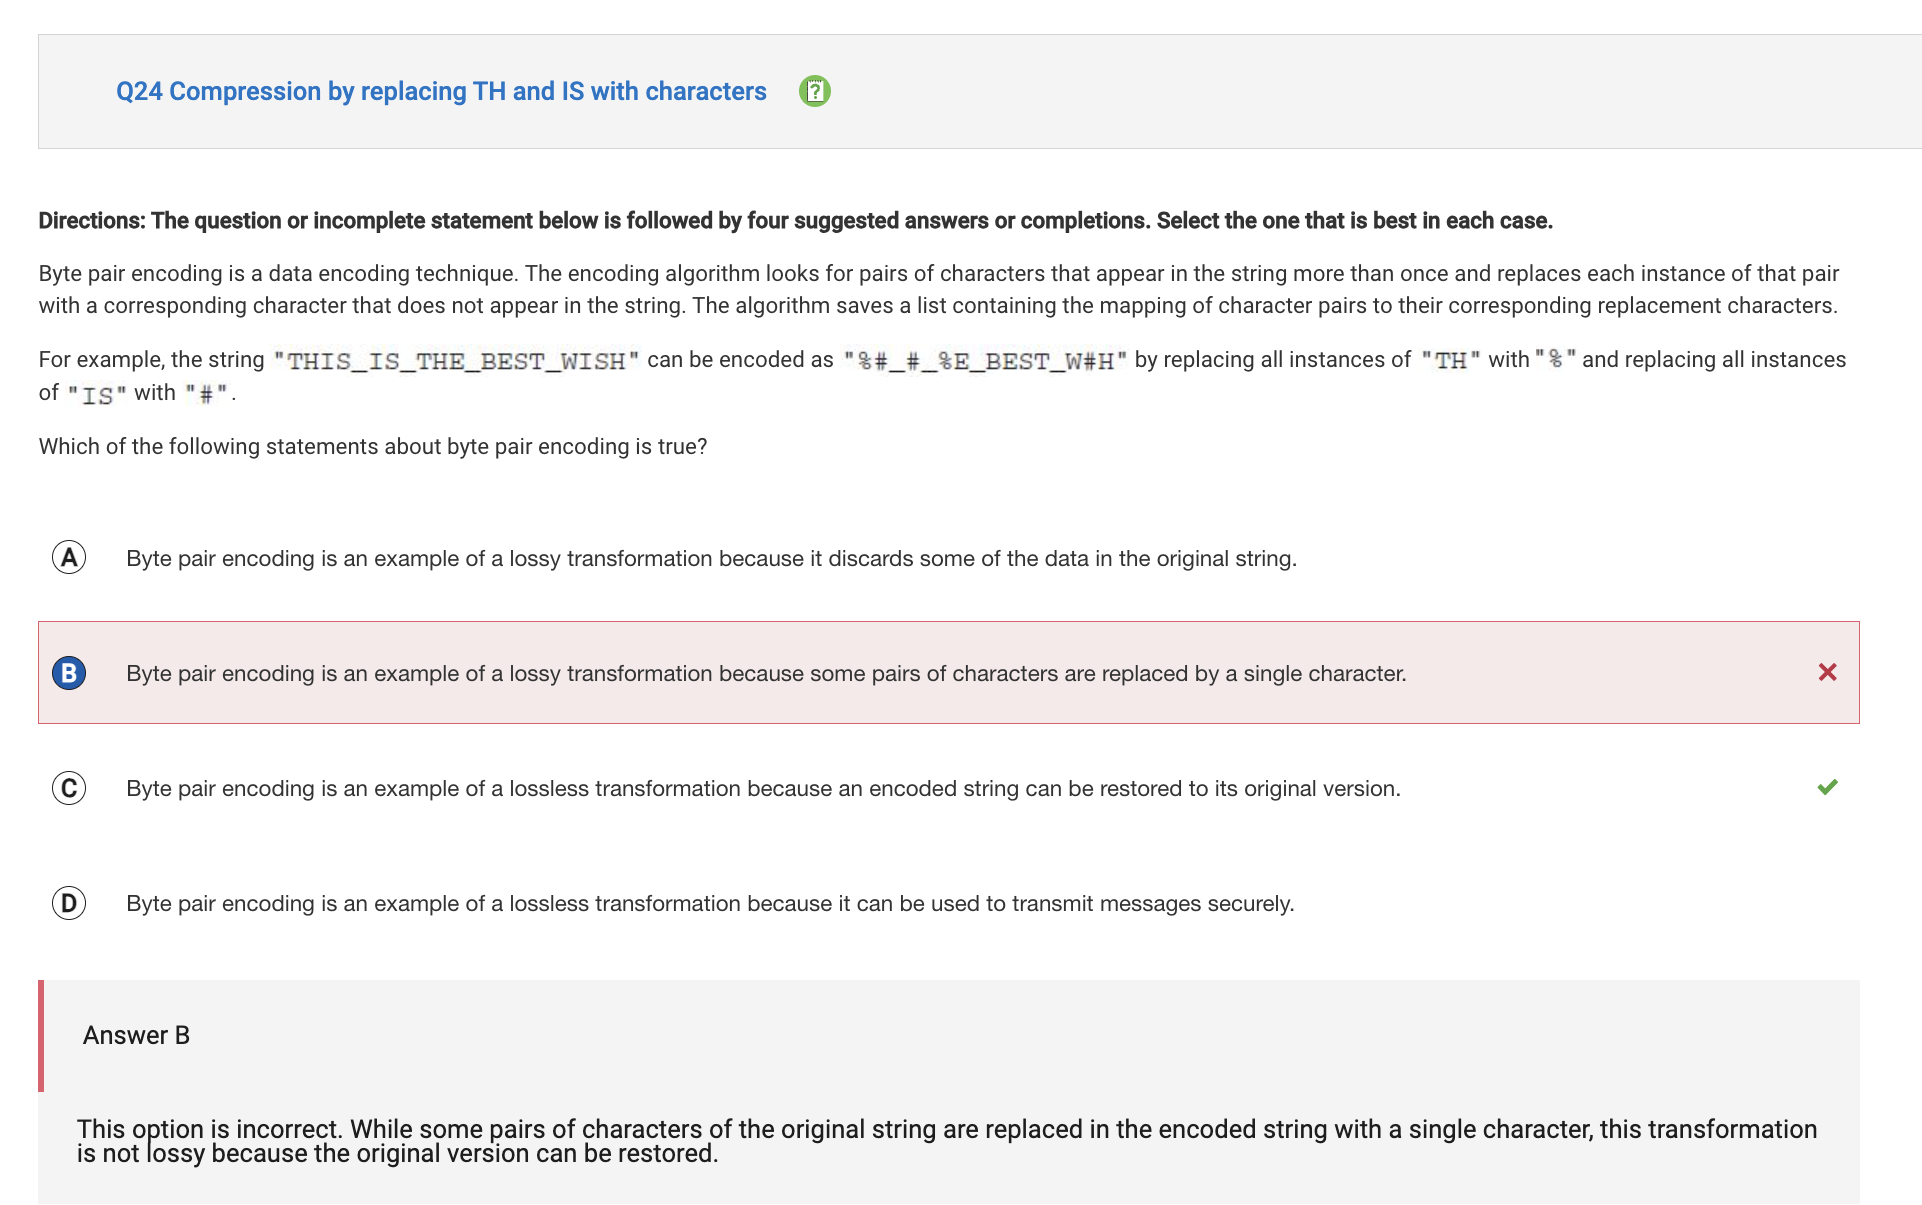Click answer text about restoring the original version
This screenshot has height=1205, width=1922.
[763, 788]
